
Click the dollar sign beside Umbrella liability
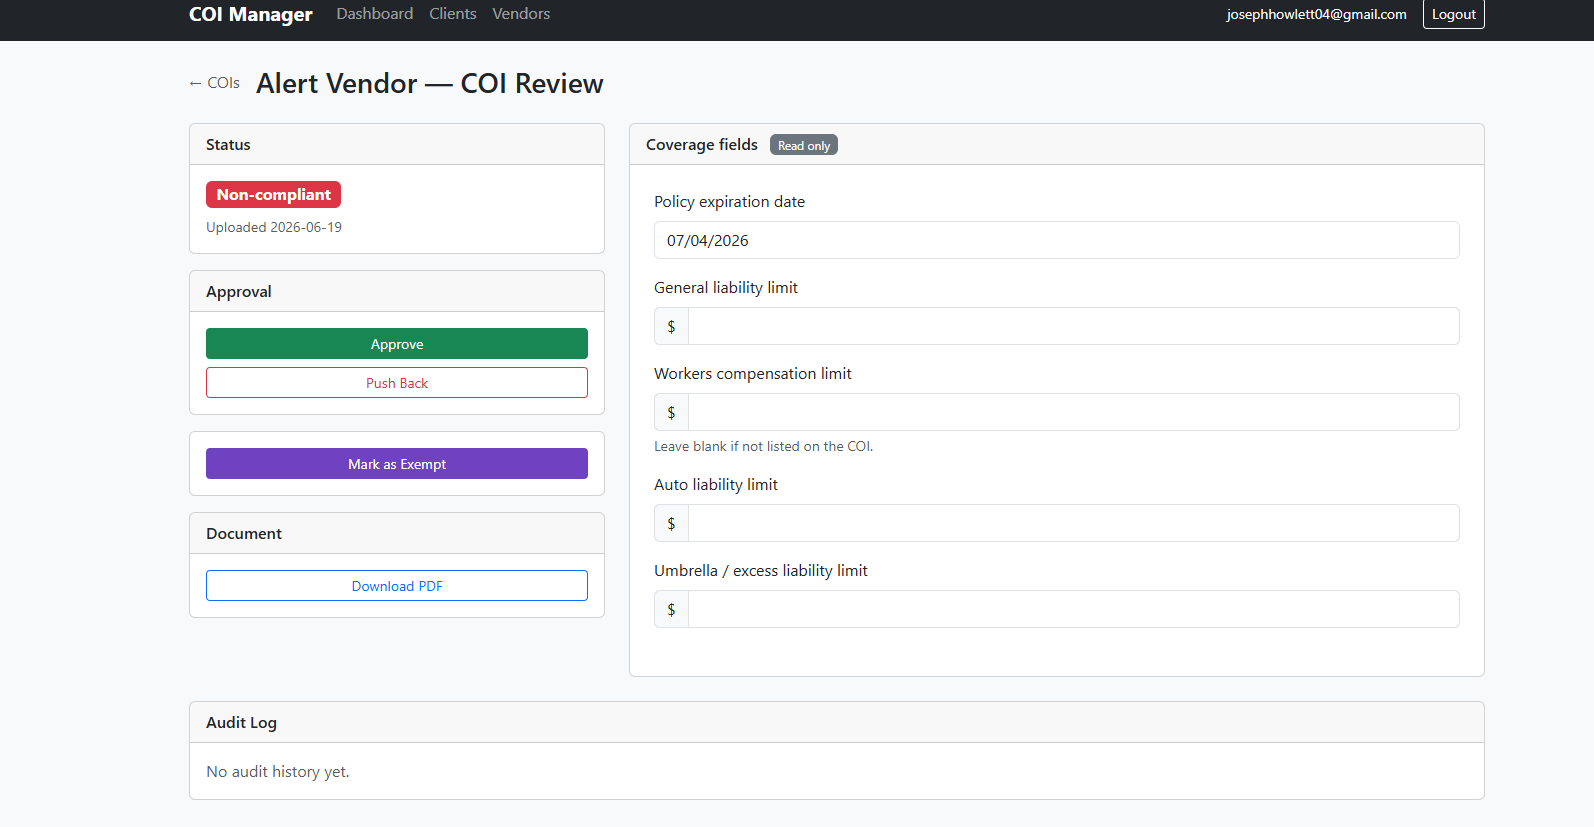pyautogui.click(x=671, y=609)
